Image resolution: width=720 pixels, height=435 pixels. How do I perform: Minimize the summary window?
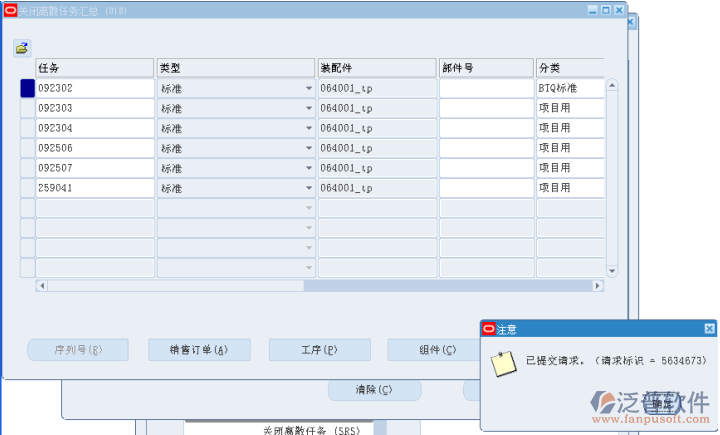(593, 9)
